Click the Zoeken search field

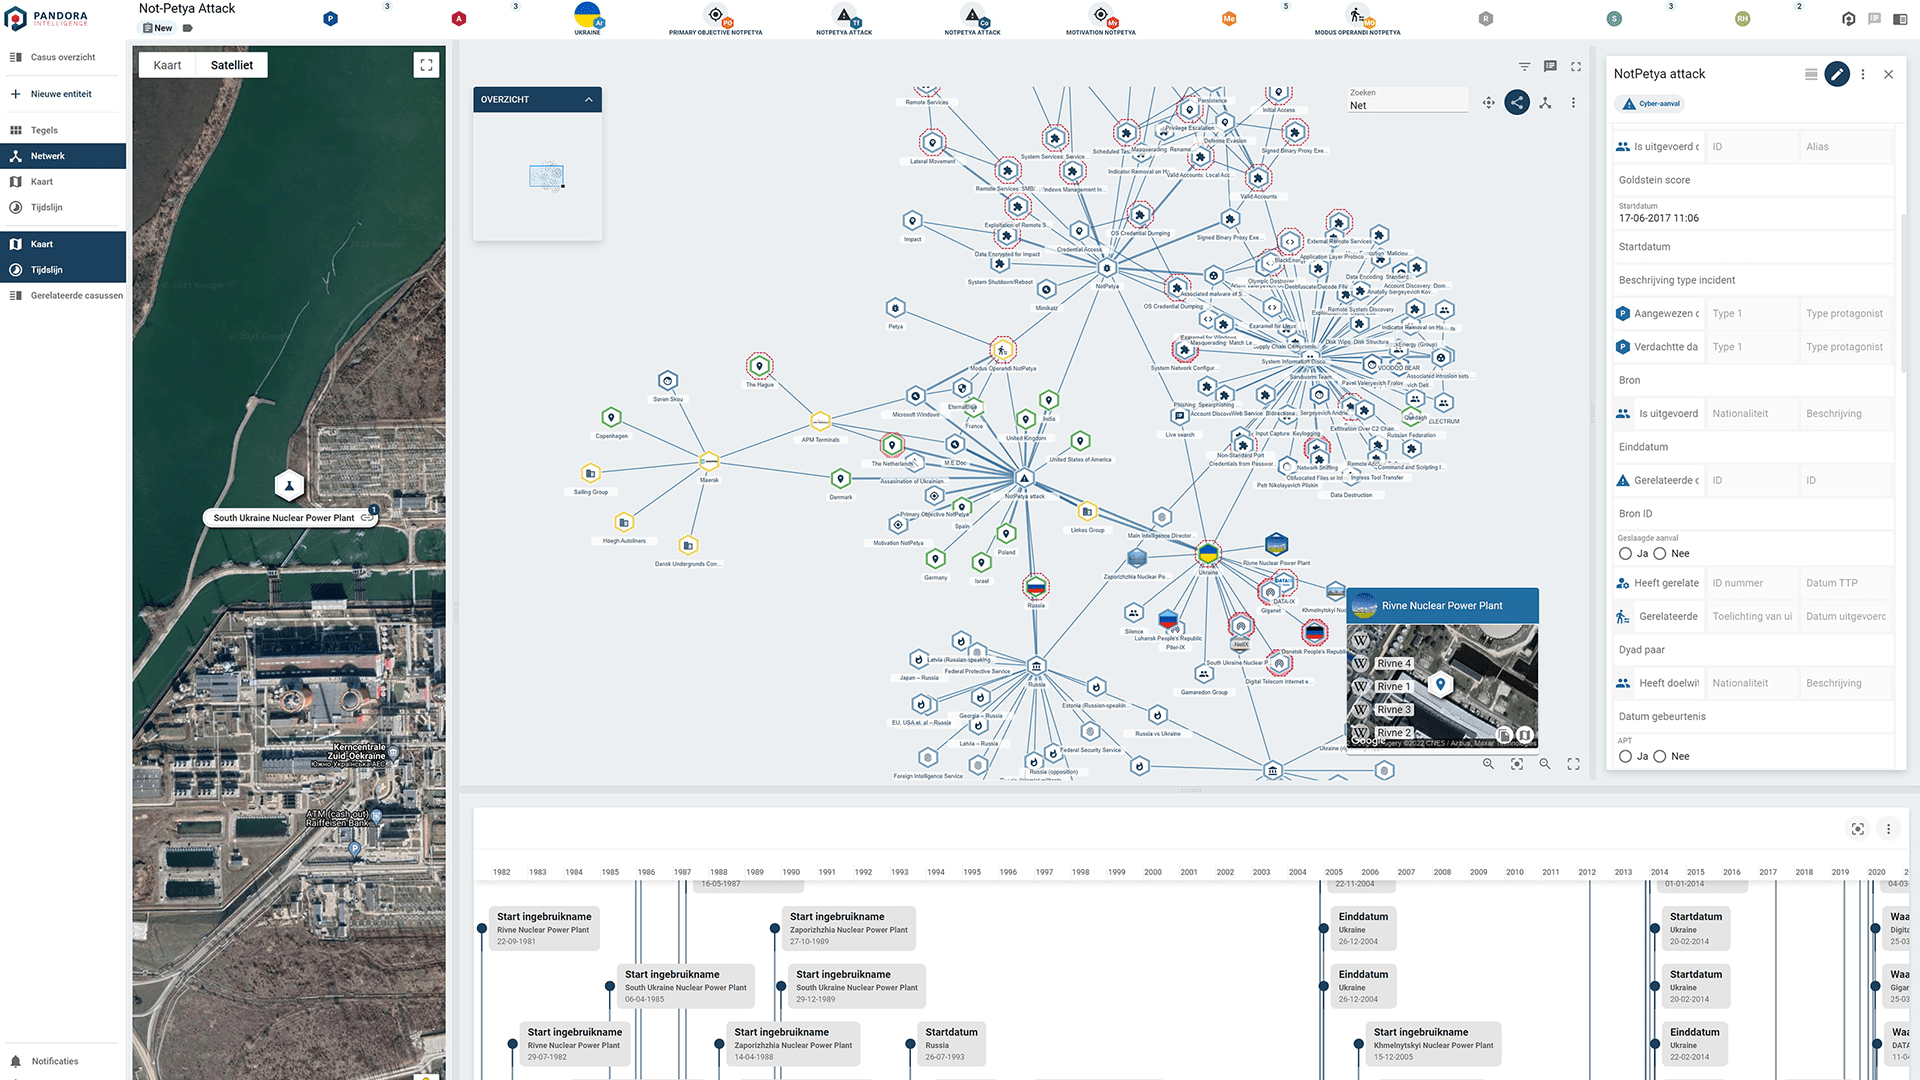click(x=1406, y=100)
